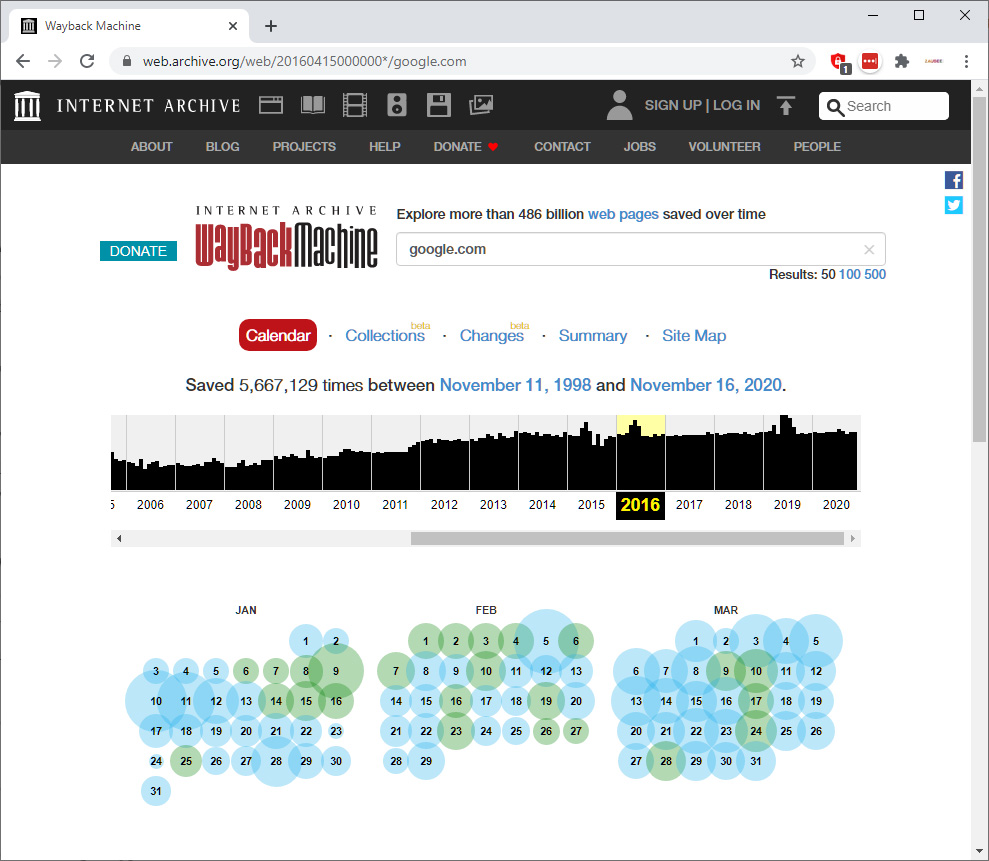Open Chrome's three-dot menu
The image size is (989, 861).
966,61
